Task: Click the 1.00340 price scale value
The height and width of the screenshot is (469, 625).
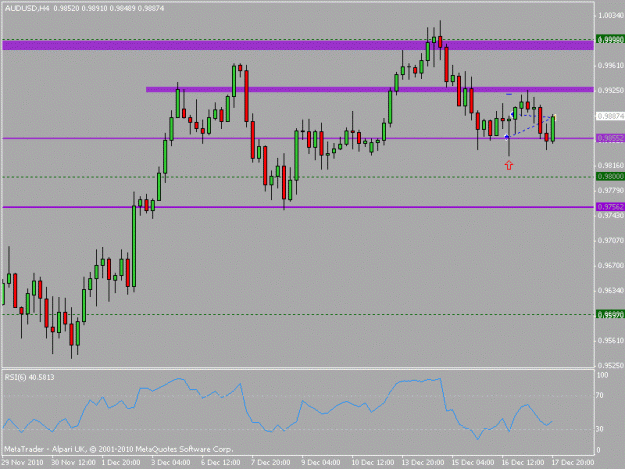Action: 611,16
